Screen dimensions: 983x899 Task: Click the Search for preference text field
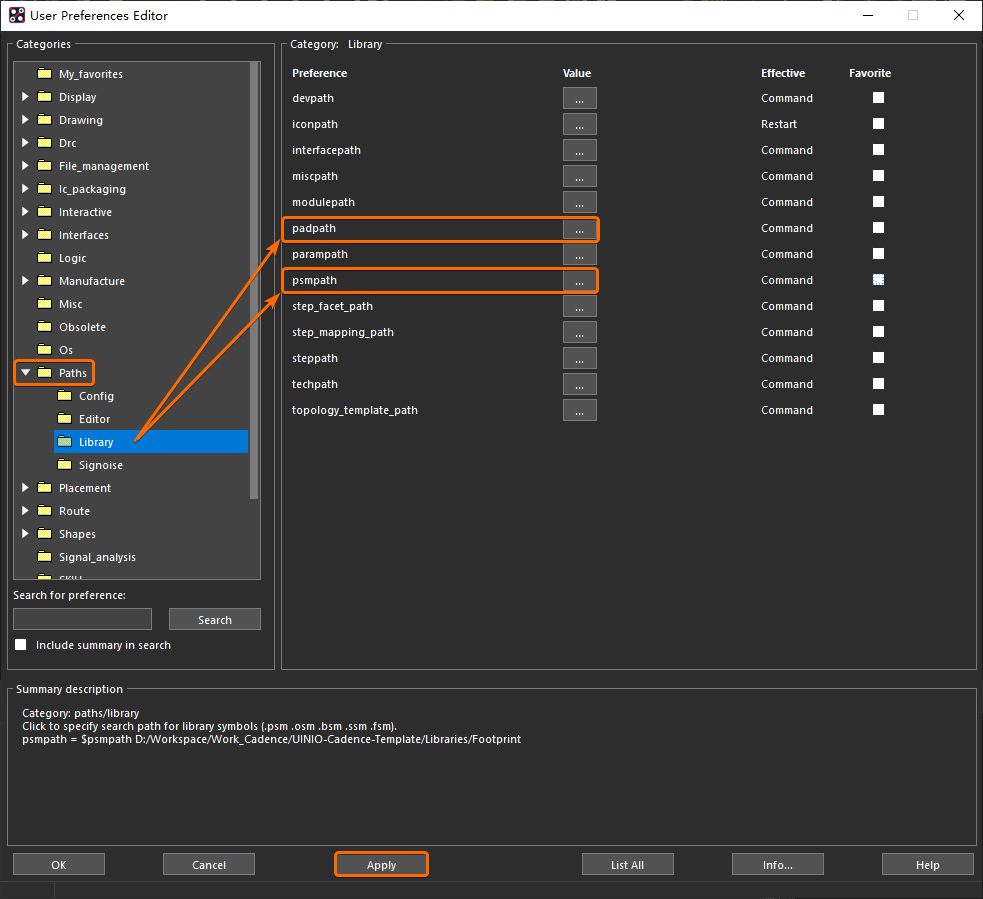click(x=82, y=619)
